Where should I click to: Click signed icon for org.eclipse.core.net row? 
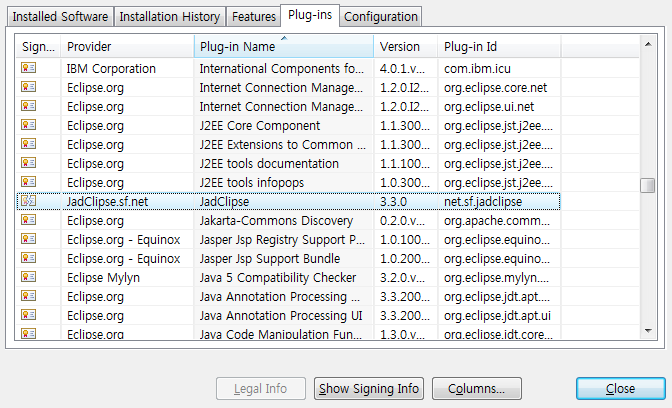(x=28, y=87)
